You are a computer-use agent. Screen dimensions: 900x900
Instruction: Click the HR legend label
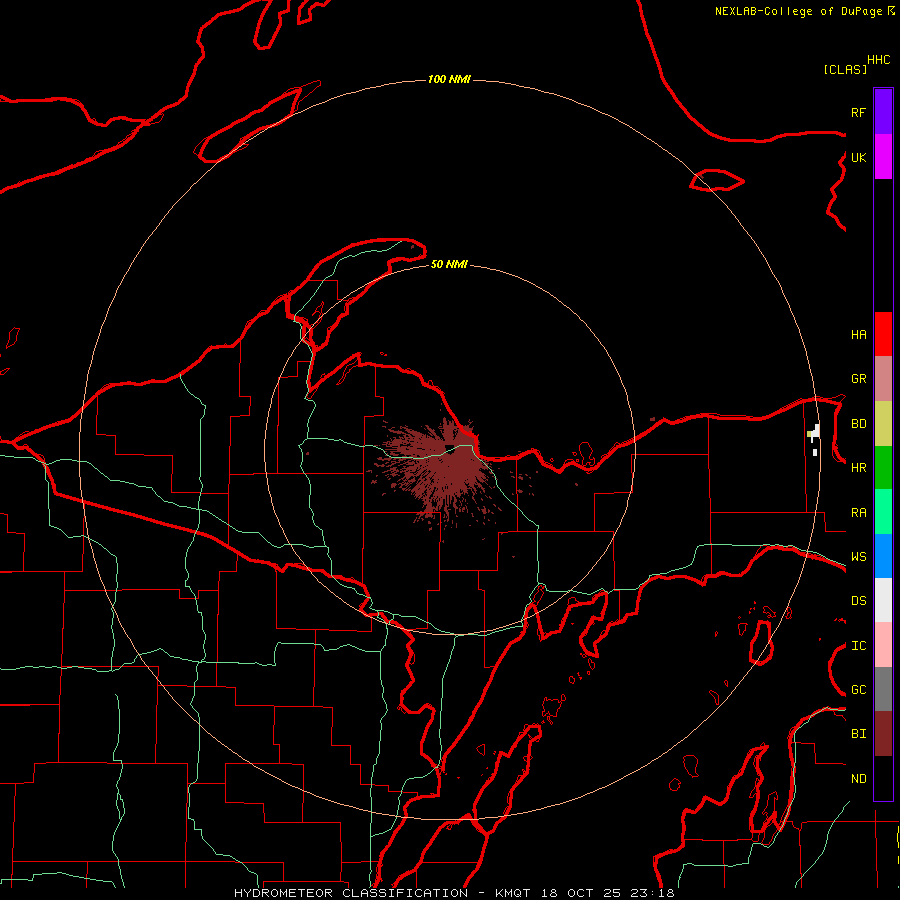click(x=858, y=468)
